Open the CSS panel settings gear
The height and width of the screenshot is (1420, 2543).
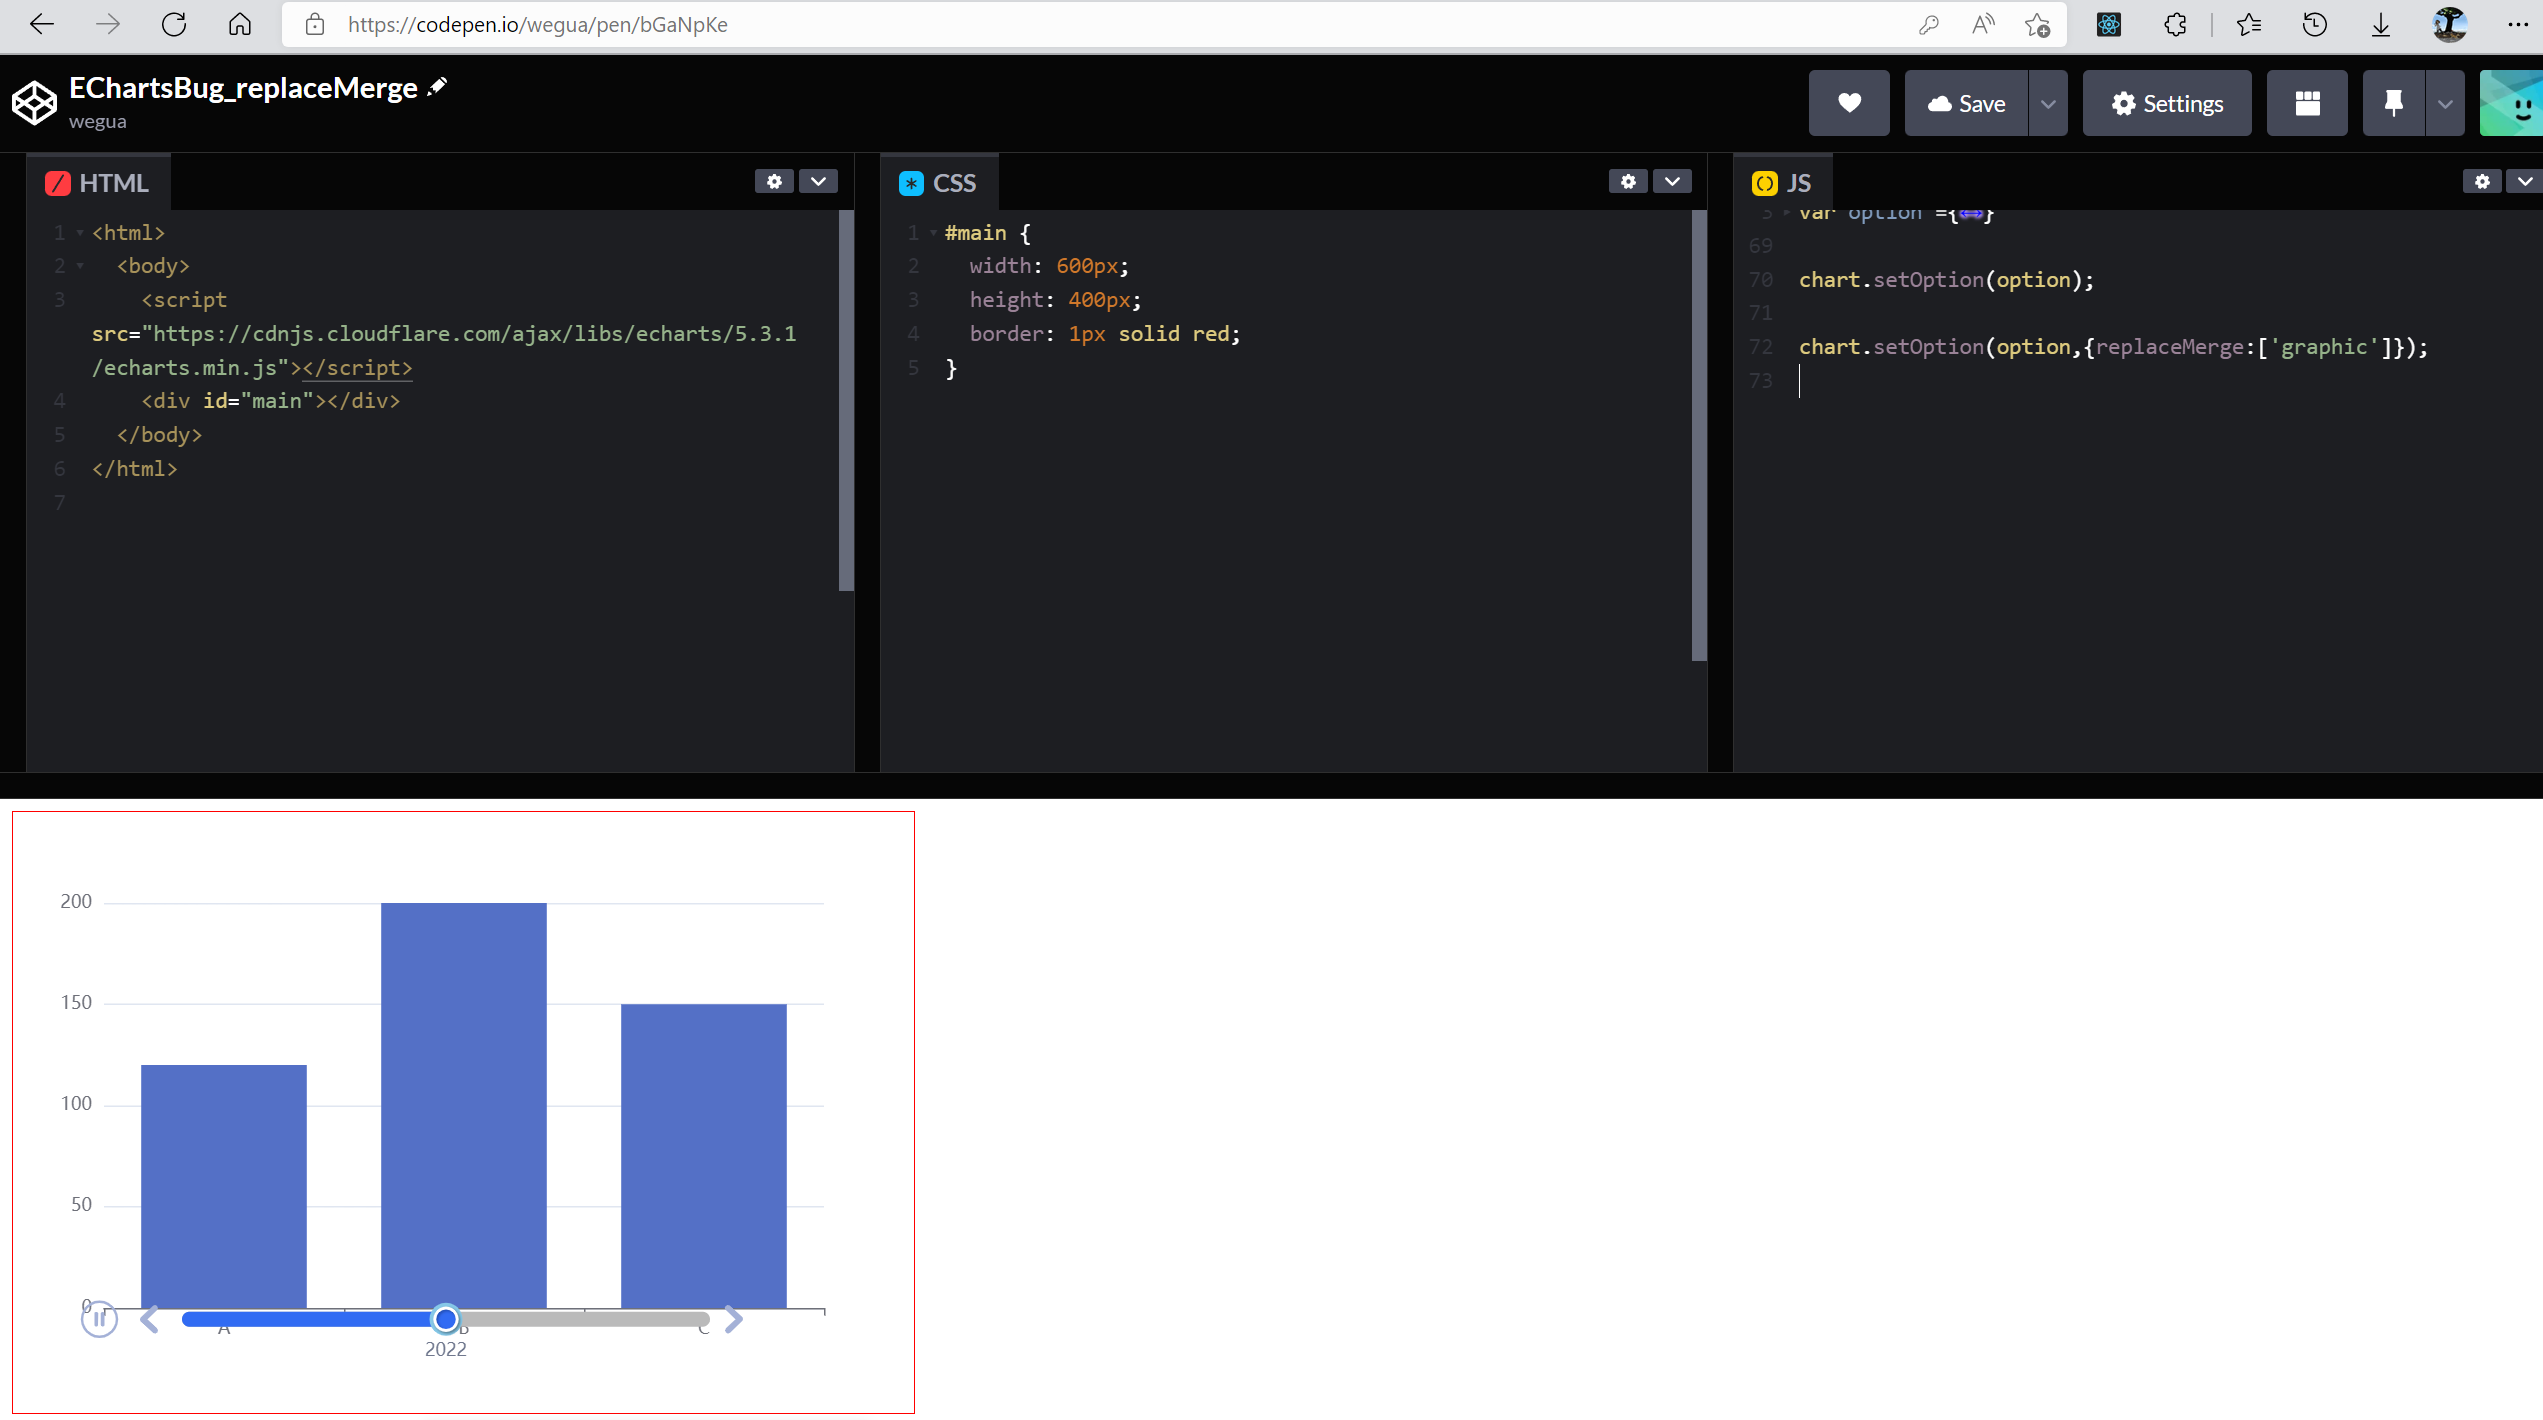[x=1628, y=181]
